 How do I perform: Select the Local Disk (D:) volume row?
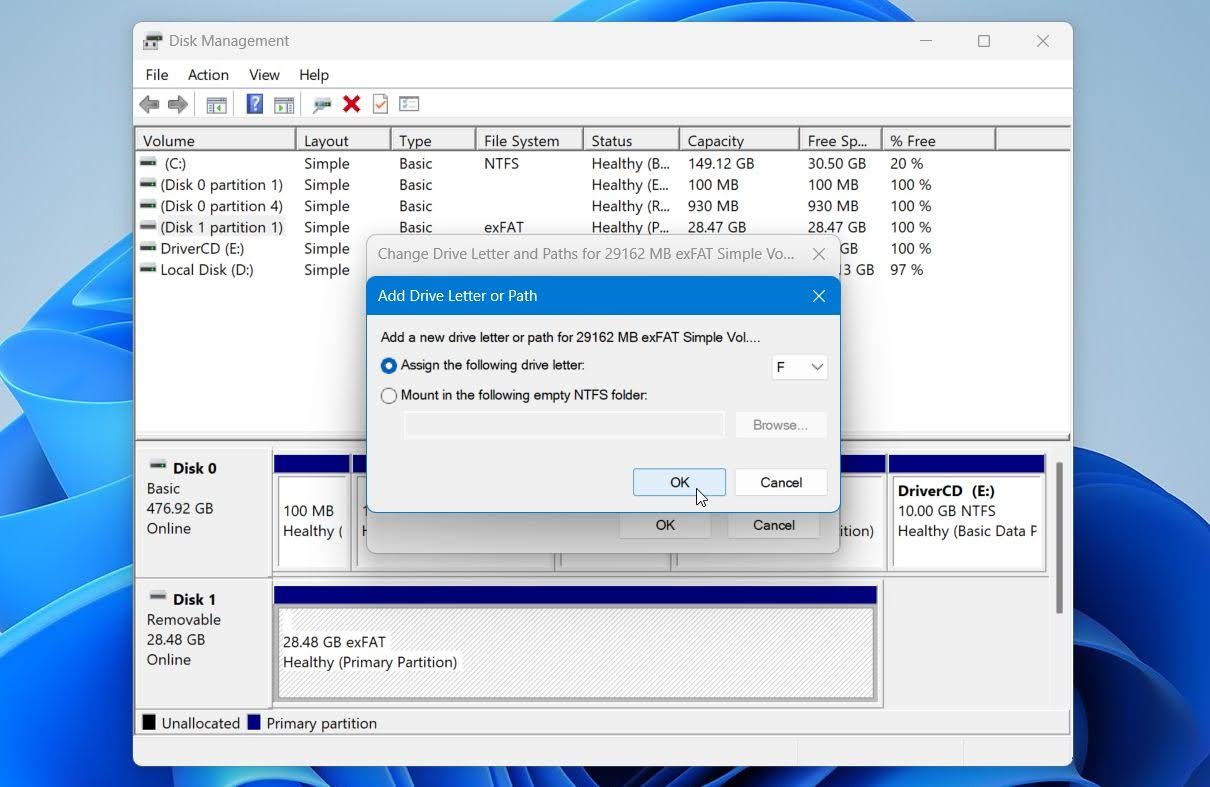[x=251, y=270]
